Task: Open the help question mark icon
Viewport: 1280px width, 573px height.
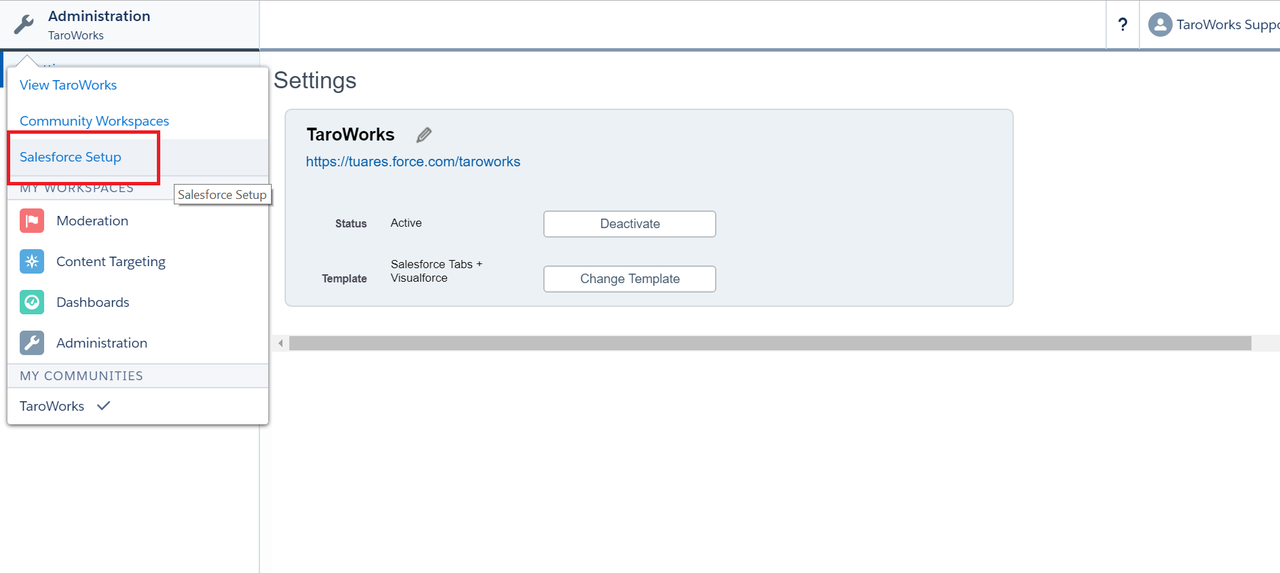Action: click(1123, 25)
